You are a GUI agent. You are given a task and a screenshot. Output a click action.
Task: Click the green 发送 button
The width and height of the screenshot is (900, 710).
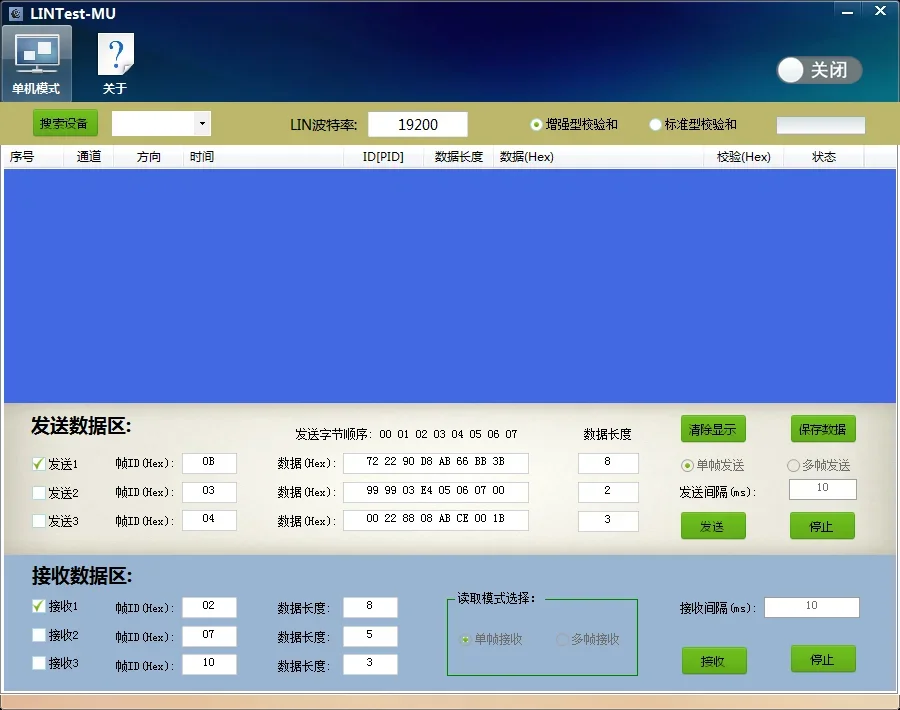tap(713, 526)
